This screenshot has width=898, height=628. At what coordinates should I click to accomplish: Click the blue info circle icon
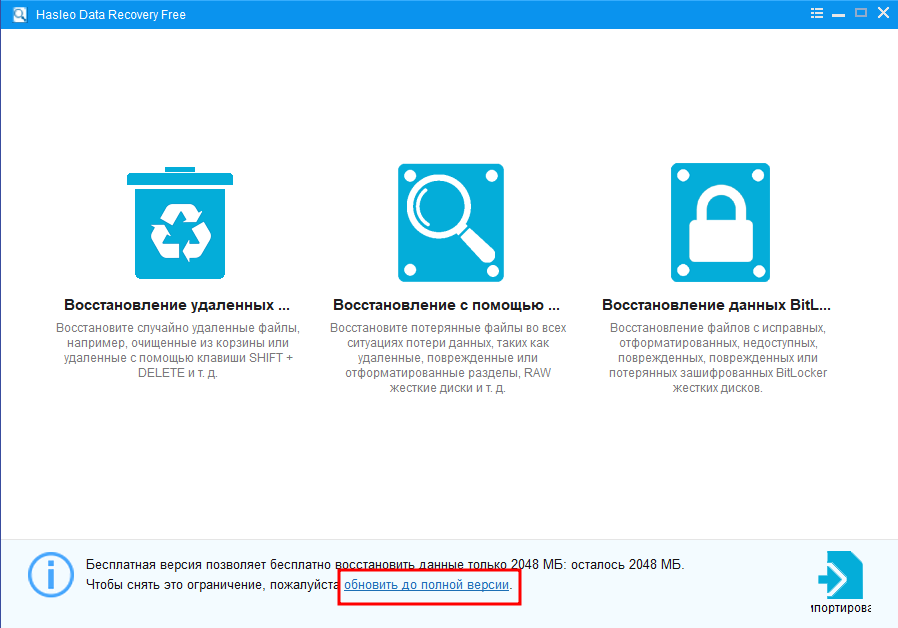click(x=51, y=574)
